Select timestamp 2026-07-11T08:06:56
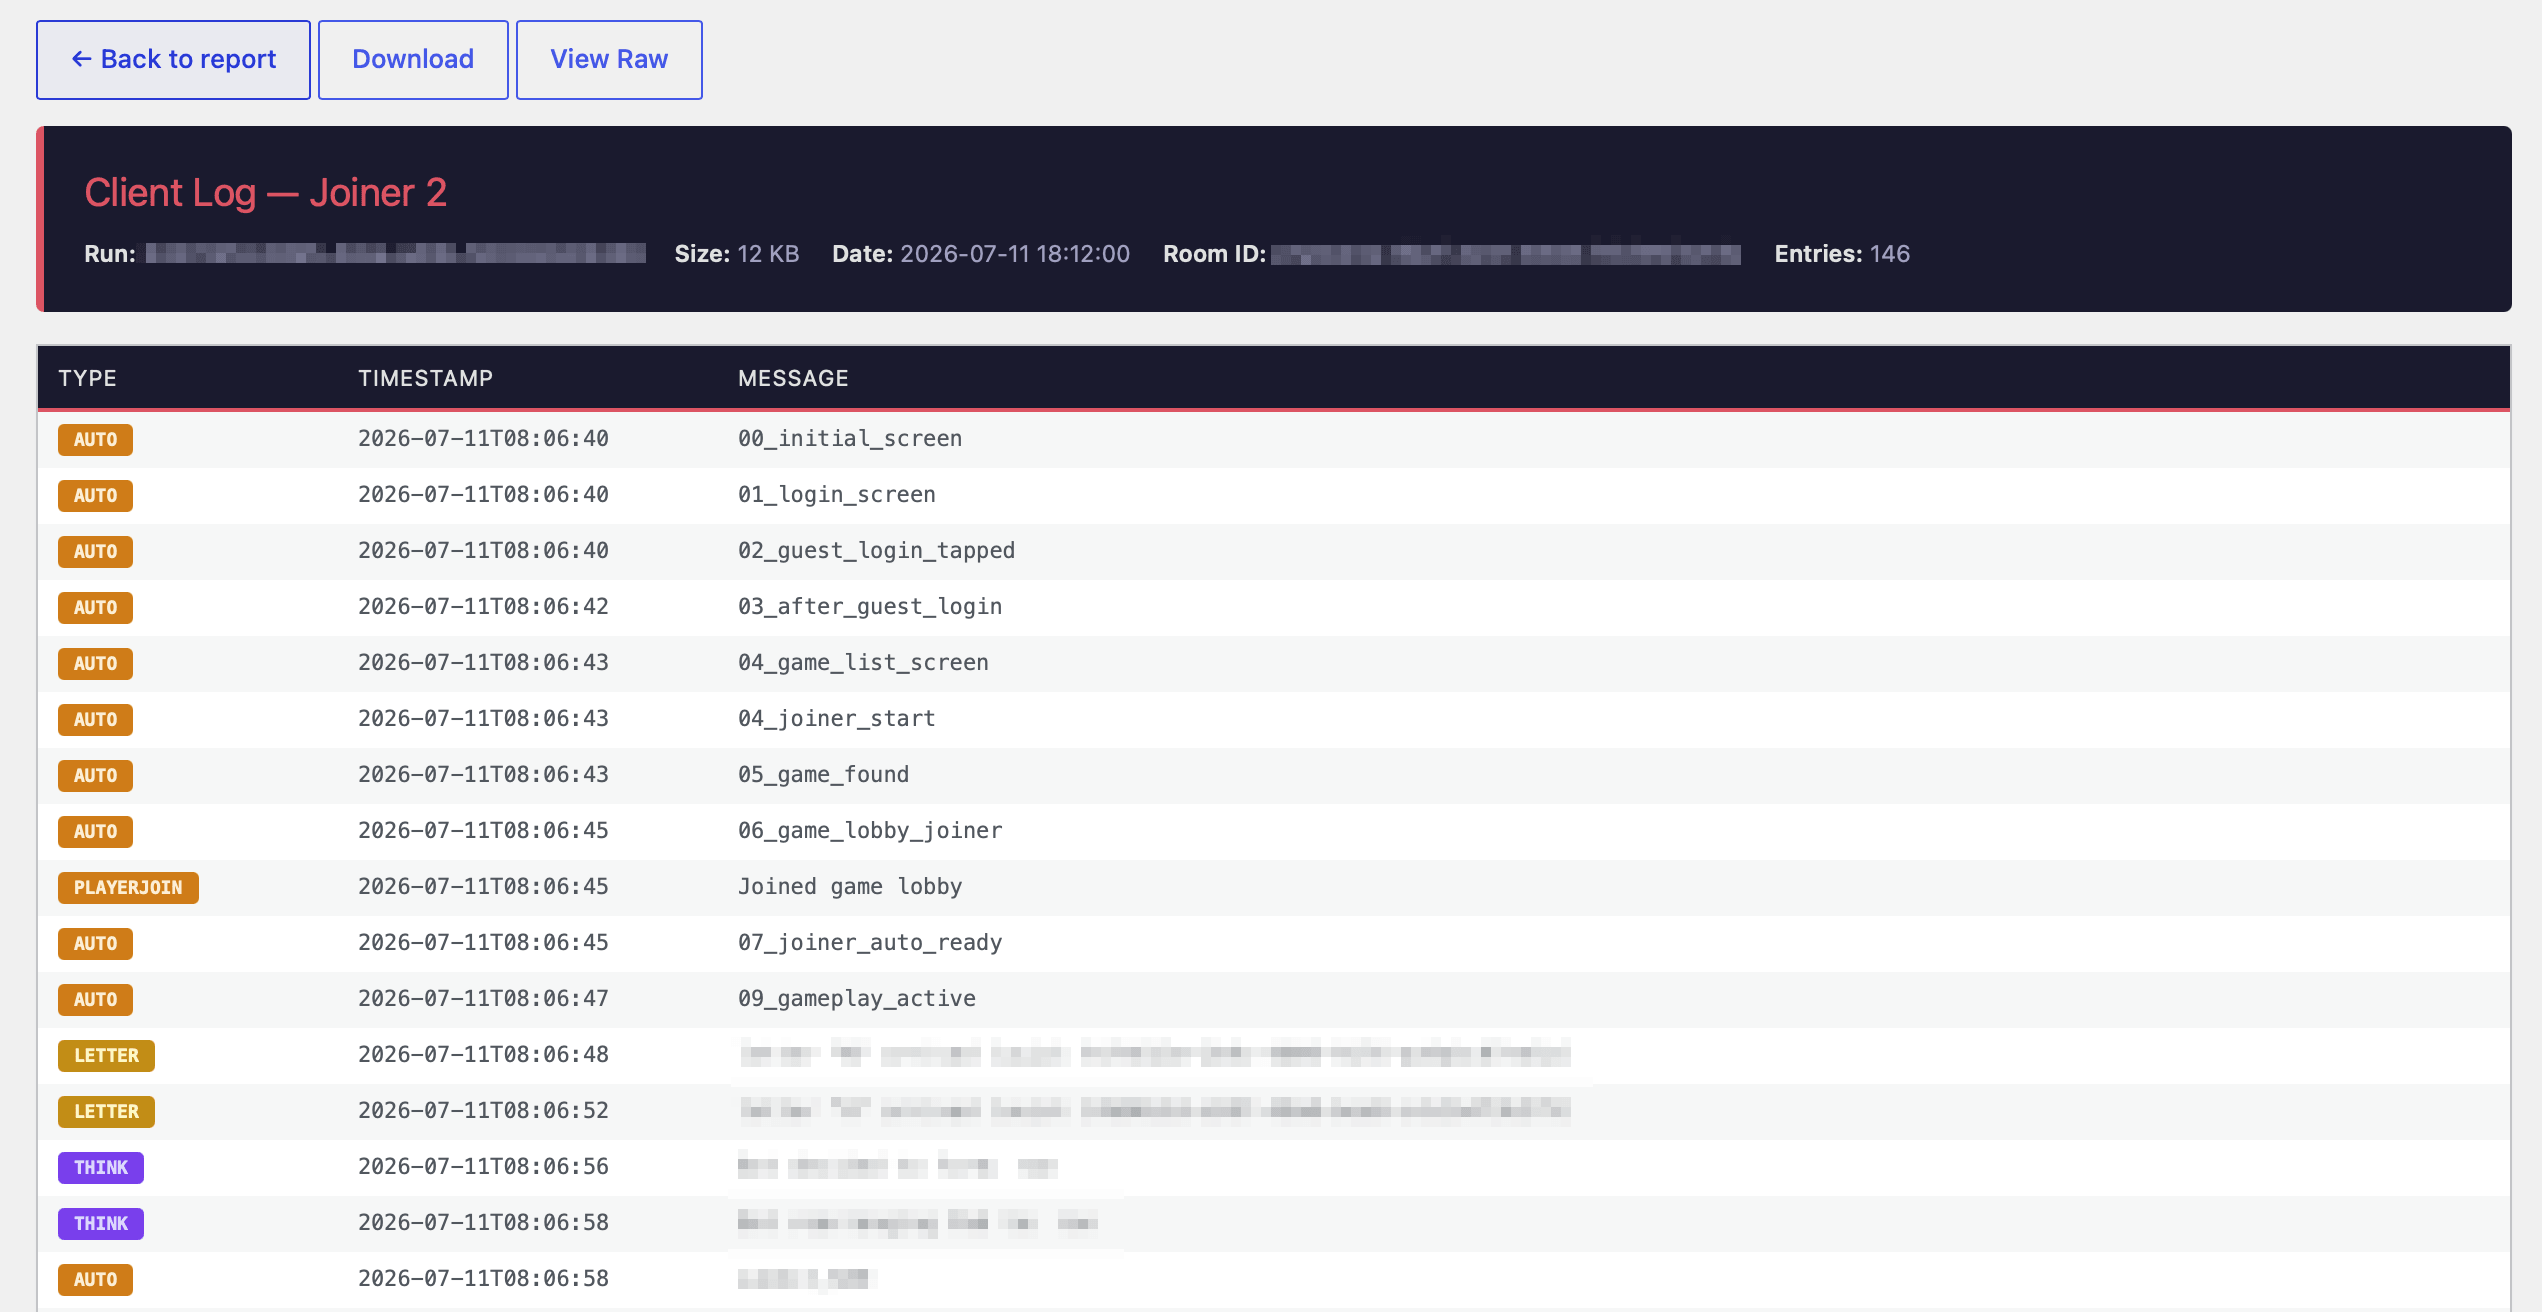2542x1312 pixels. click(x=483, y=1167)
